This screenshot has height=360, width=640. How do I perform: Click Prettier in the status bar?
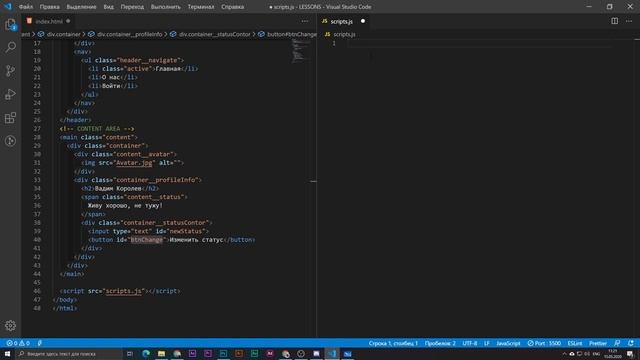(x=598, y=343)
